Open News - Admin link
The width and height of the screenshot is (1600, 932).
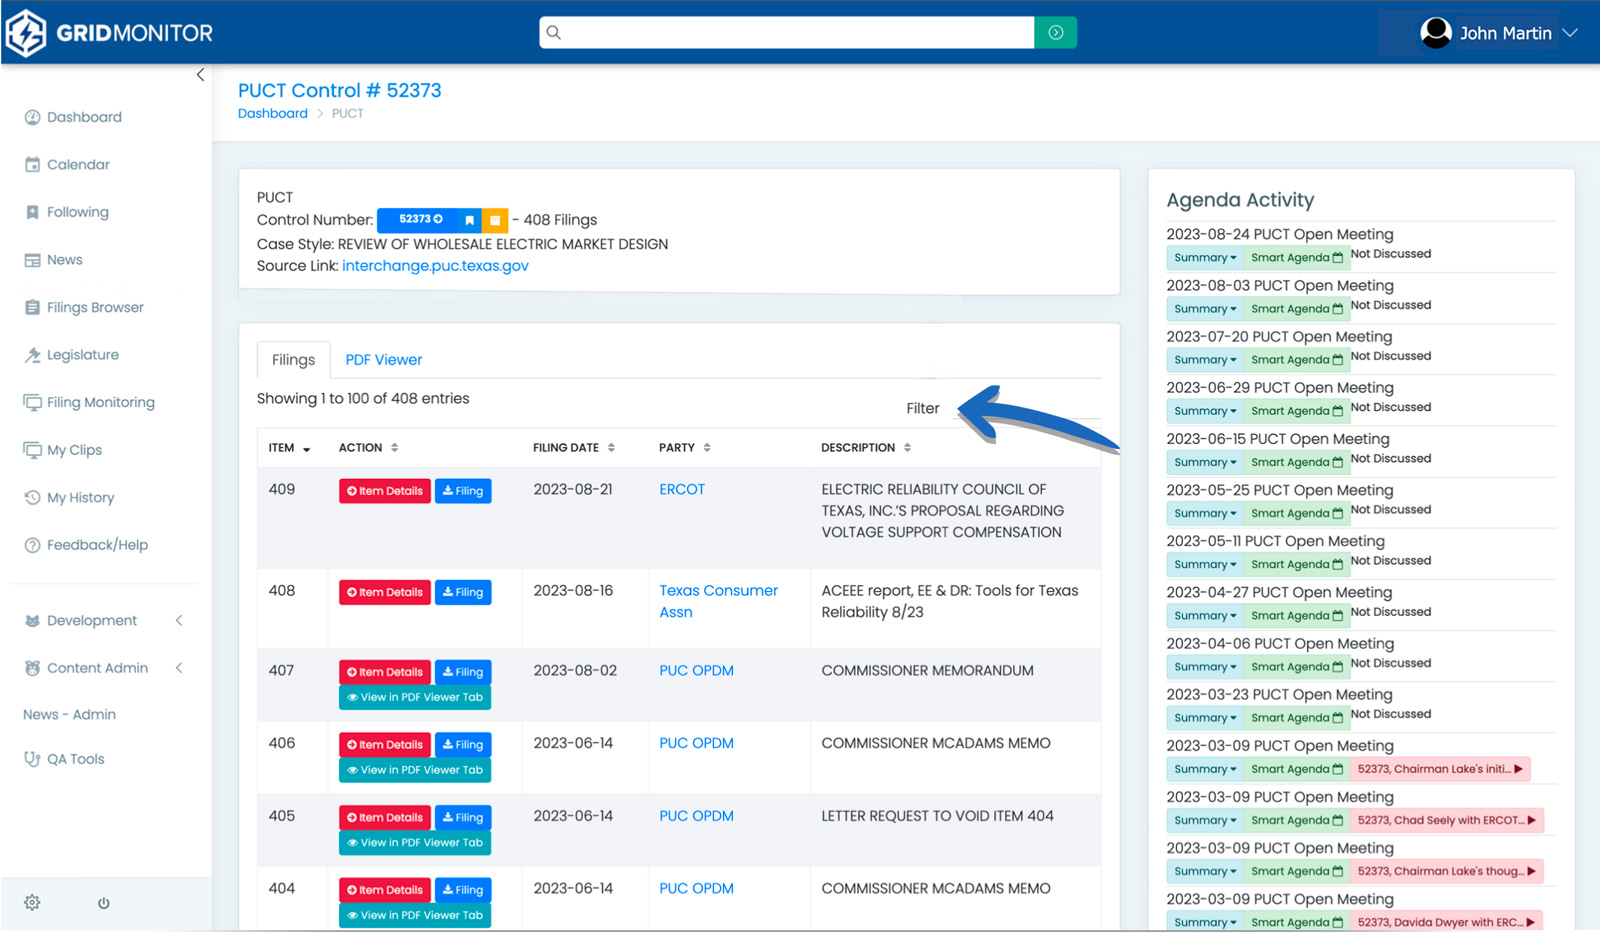pos(69,715)
